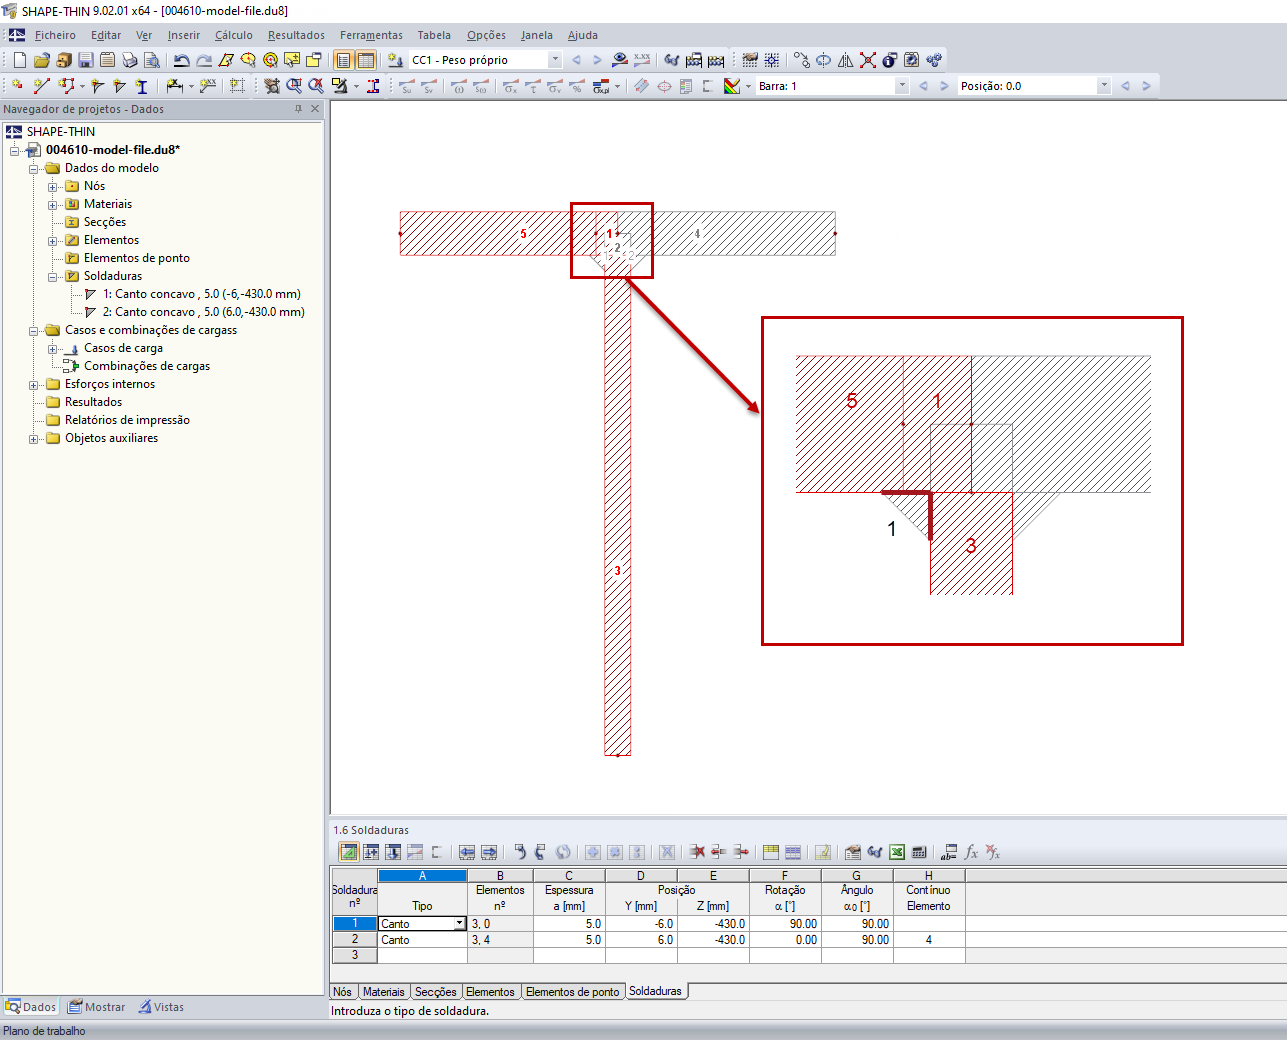Expand the Casos de carga node
Image resolution: width=1287 pixels, height=1040 pixels.
click(x=53, y=348)
